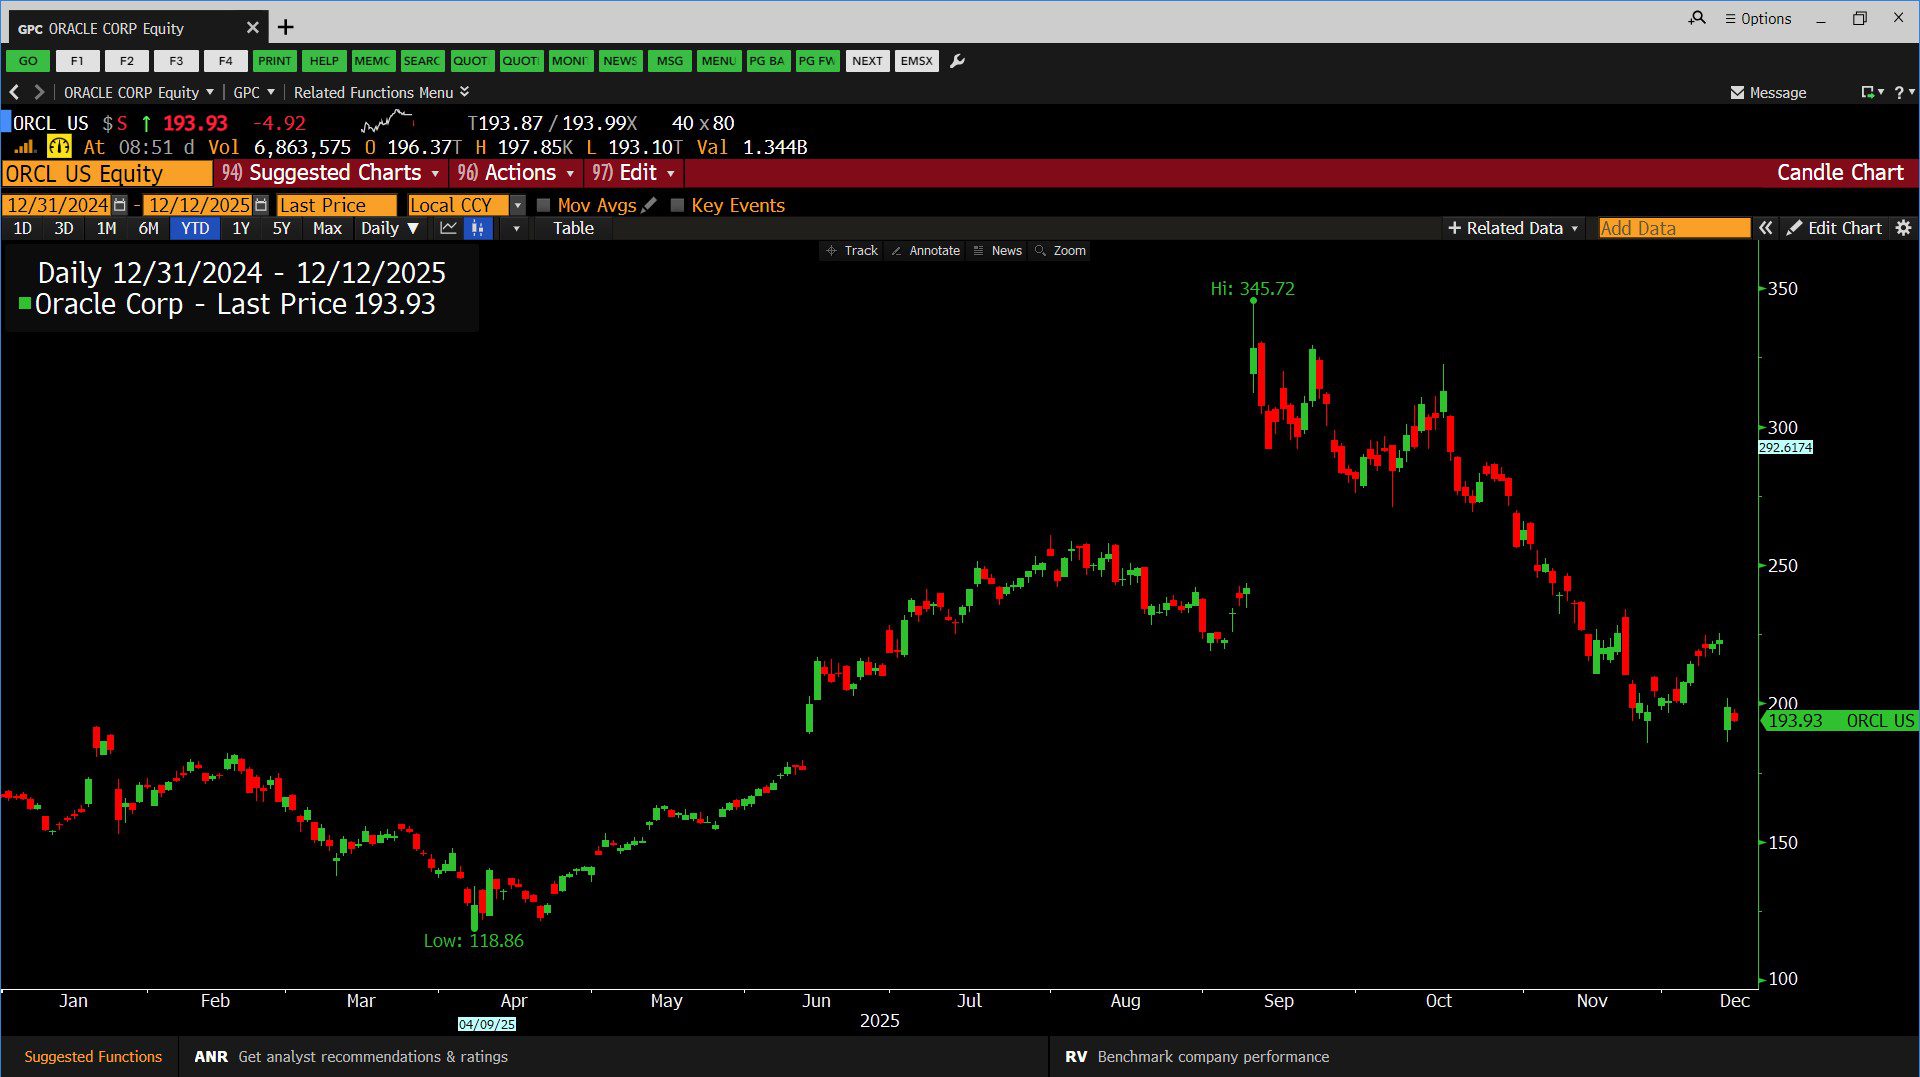Open the Message envelope

click(x=1768, y=92)
